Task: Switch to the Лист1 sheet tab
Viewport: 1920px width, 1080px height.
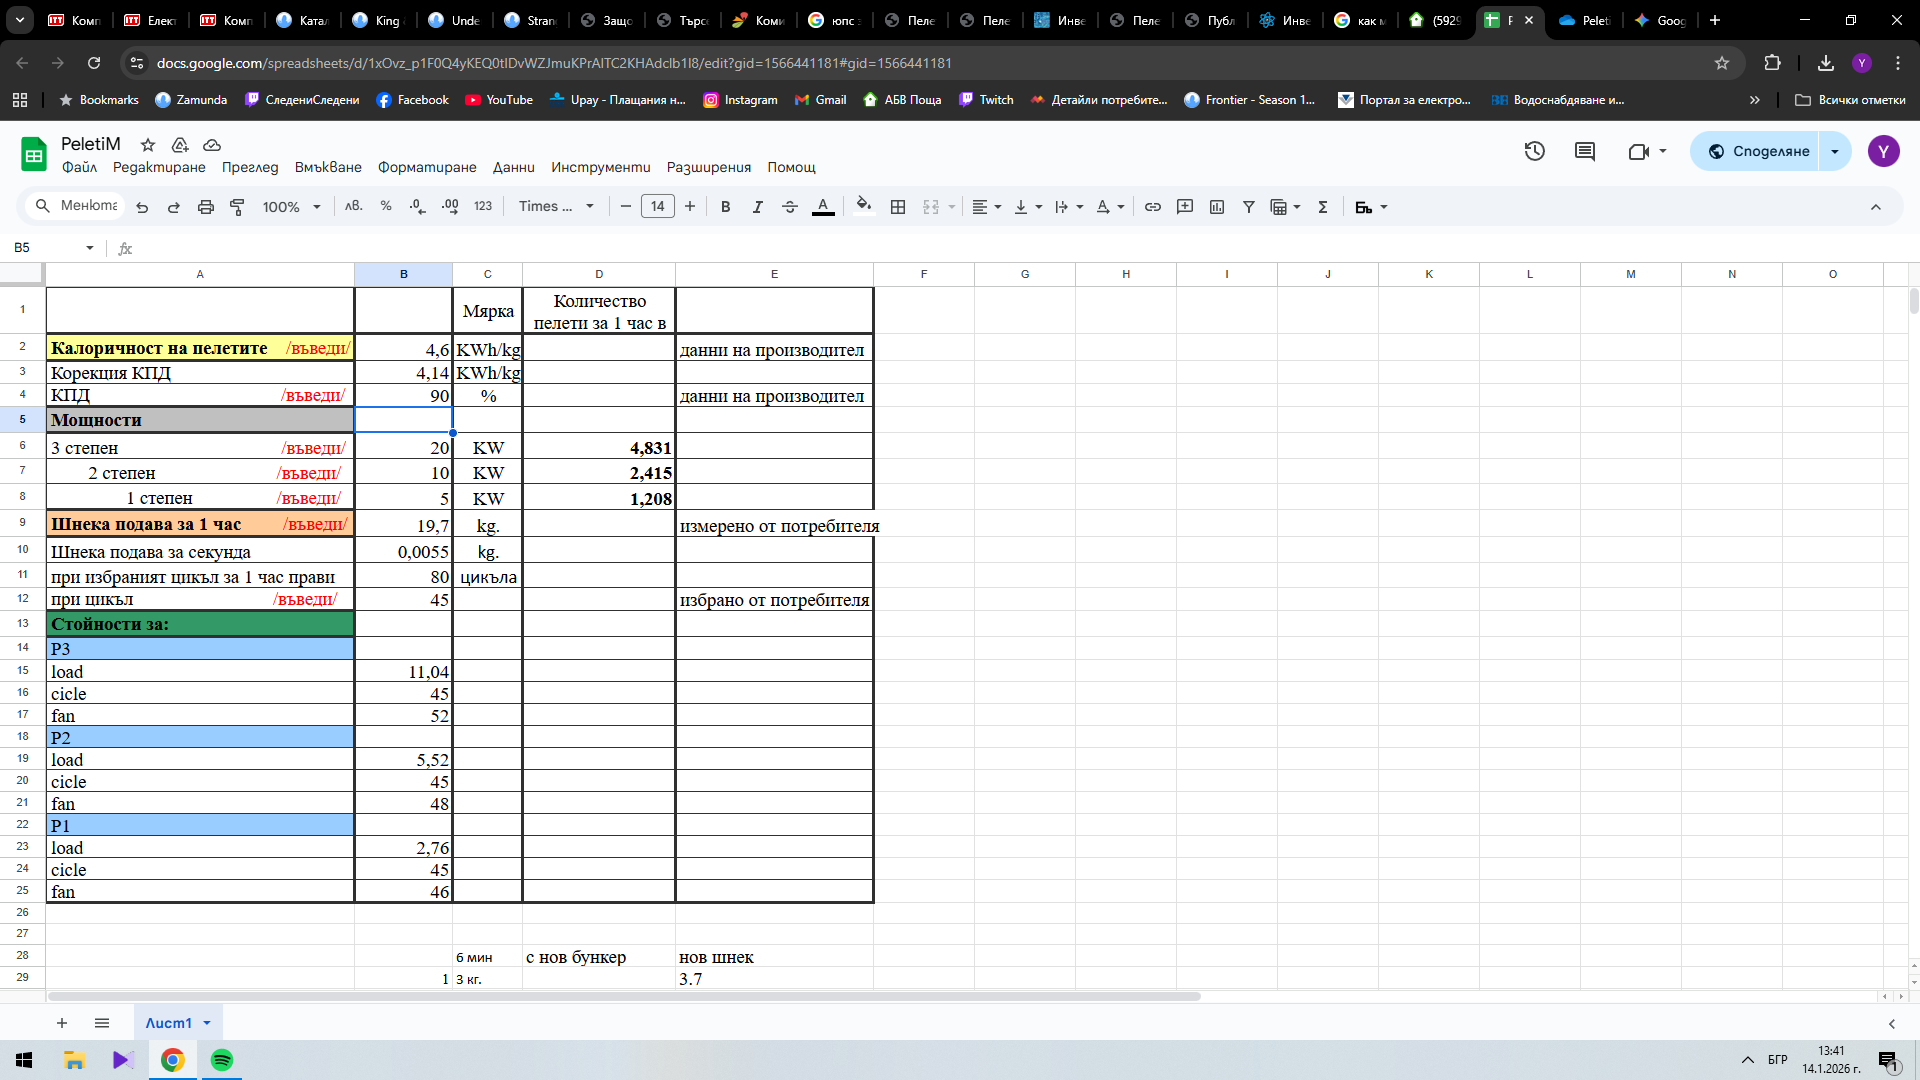Action: click(x=168, y=1023)
